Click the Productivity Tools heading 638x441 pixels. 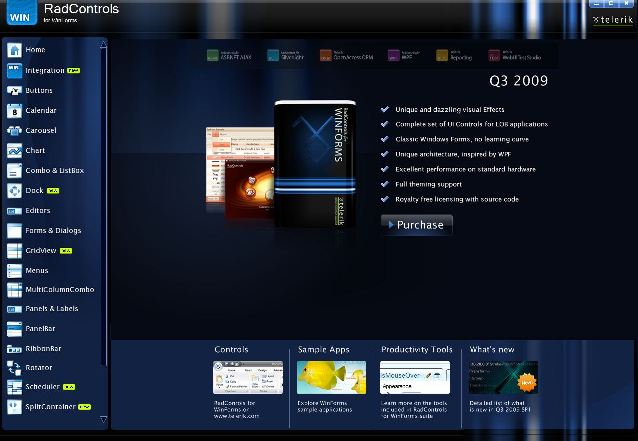tap(417, 349)
